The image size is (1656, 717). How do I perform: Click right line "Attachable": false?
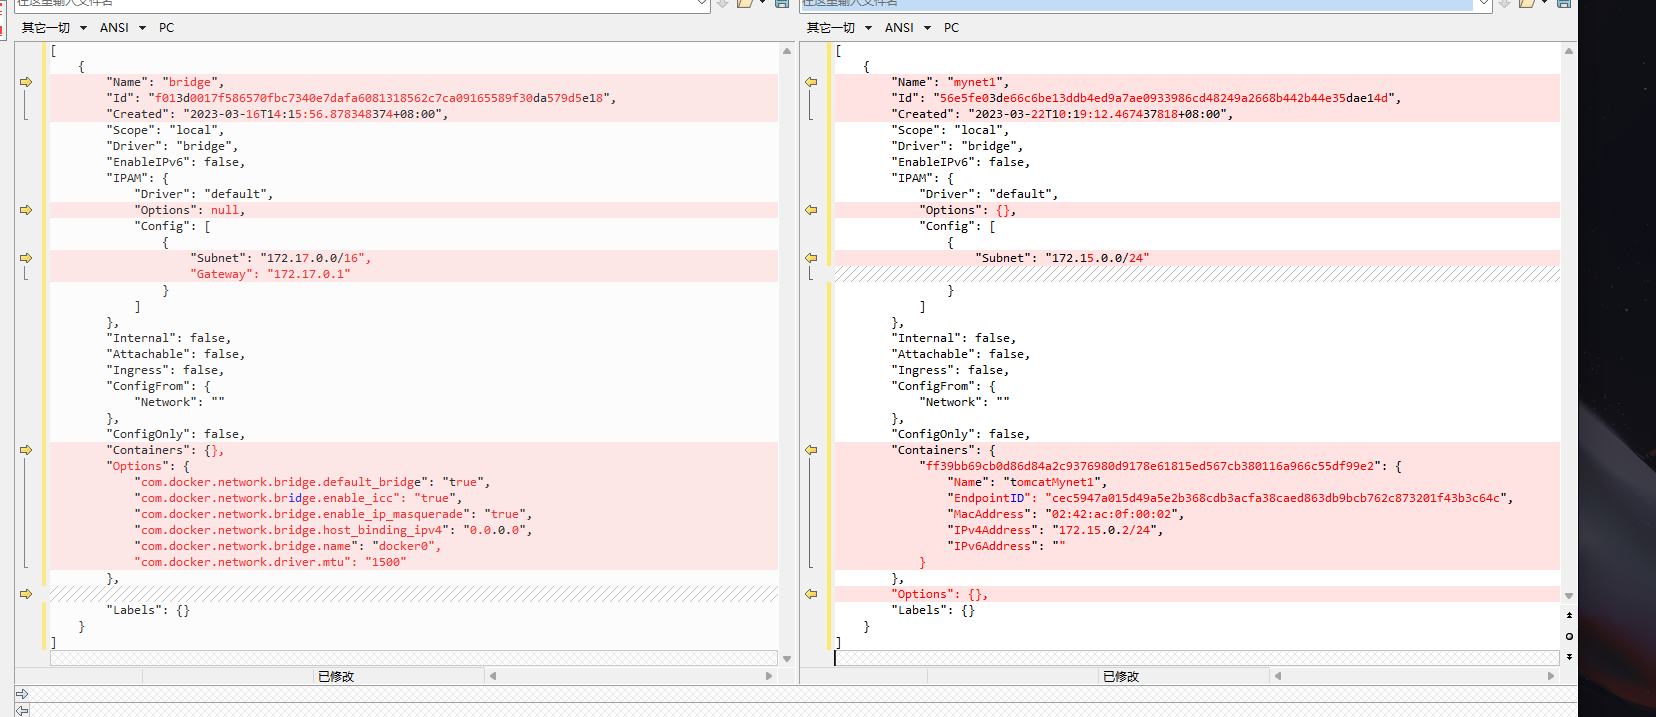(960, 354)
